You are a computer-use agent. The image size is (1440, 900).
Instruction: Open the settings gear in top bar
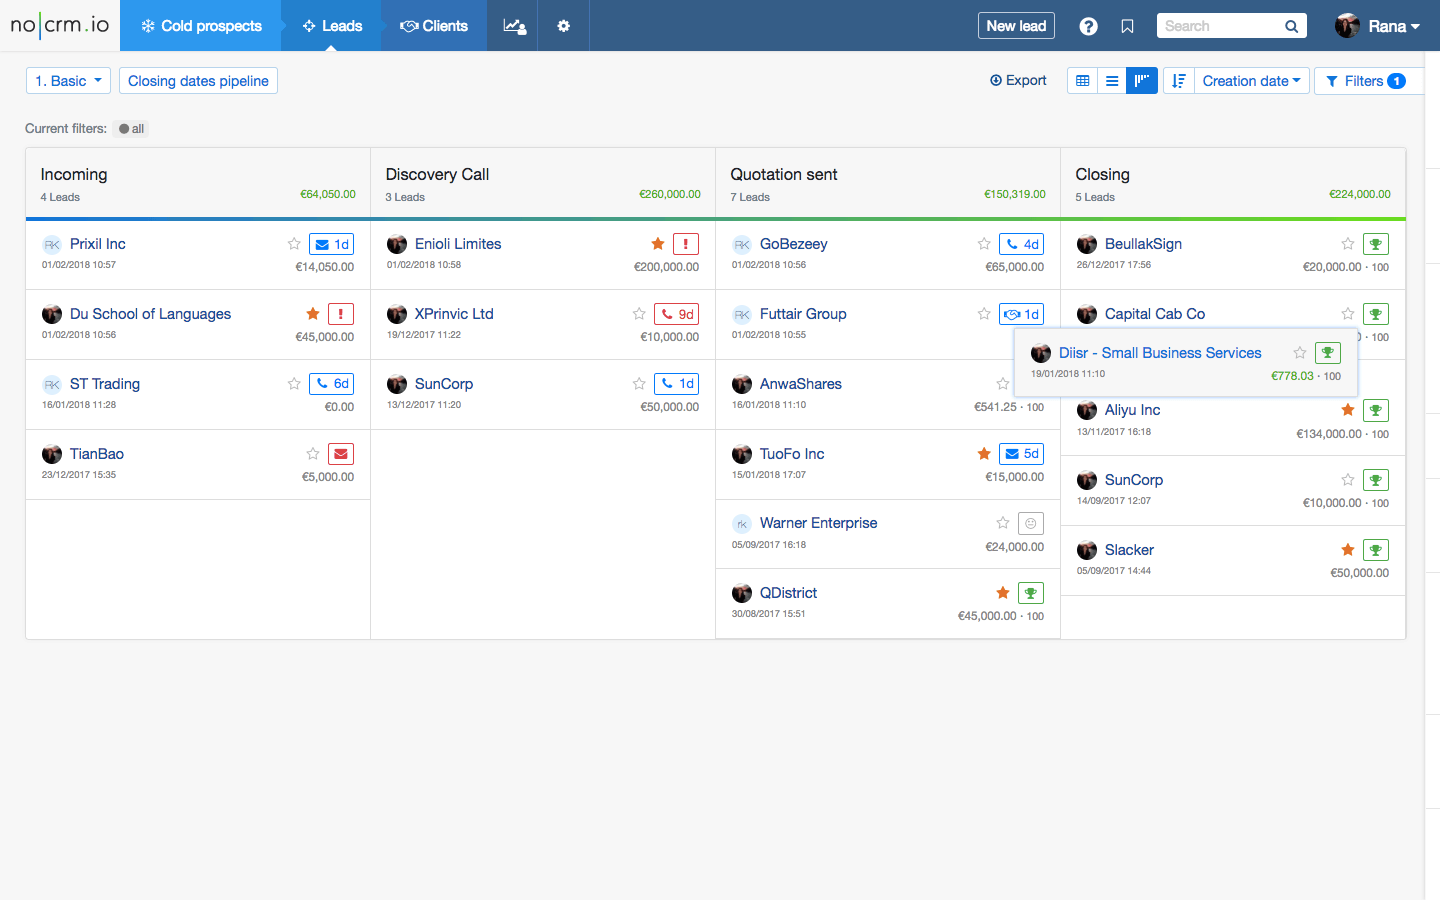[x=563, y=26]
